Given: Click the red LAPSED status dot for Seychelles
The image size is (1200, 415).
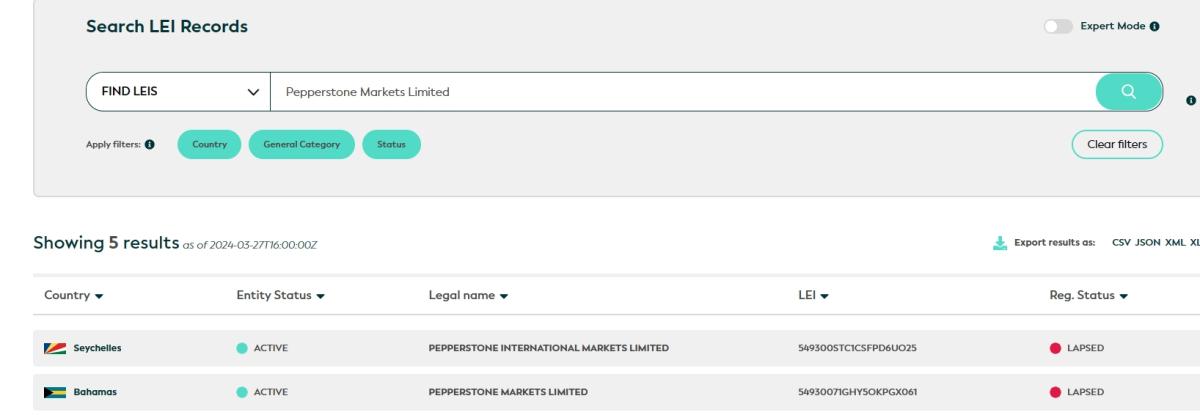Looking at the screenshot, I should coord(1058,349).
